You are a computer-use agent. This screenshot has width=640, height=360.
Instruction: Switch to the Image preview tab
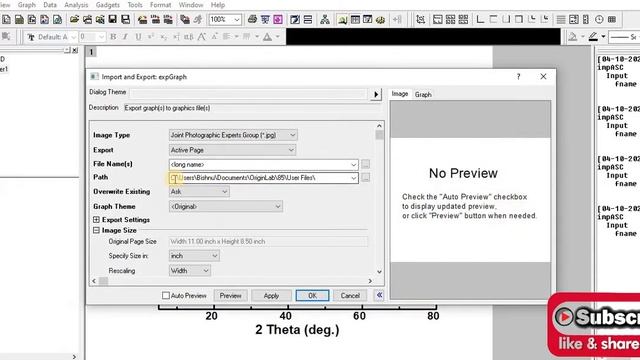click(400, 94)
